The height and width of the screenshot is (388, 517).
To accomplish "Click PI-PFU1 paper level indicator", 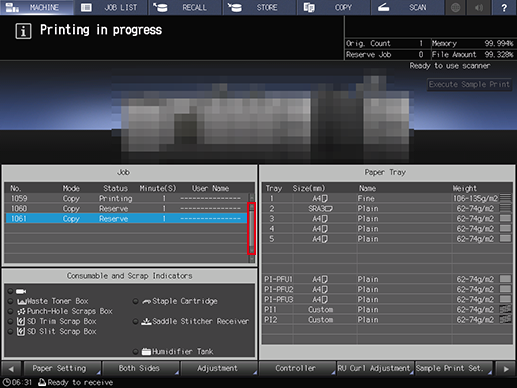I will tap(506, 279).
